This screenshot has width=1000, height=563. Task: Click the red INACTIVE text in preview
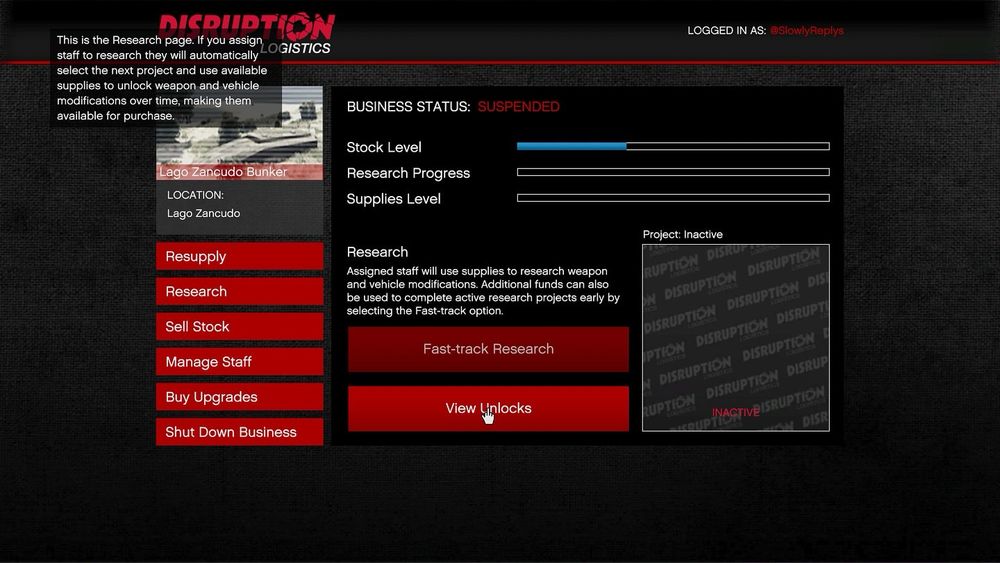click(x=735, y=413)
